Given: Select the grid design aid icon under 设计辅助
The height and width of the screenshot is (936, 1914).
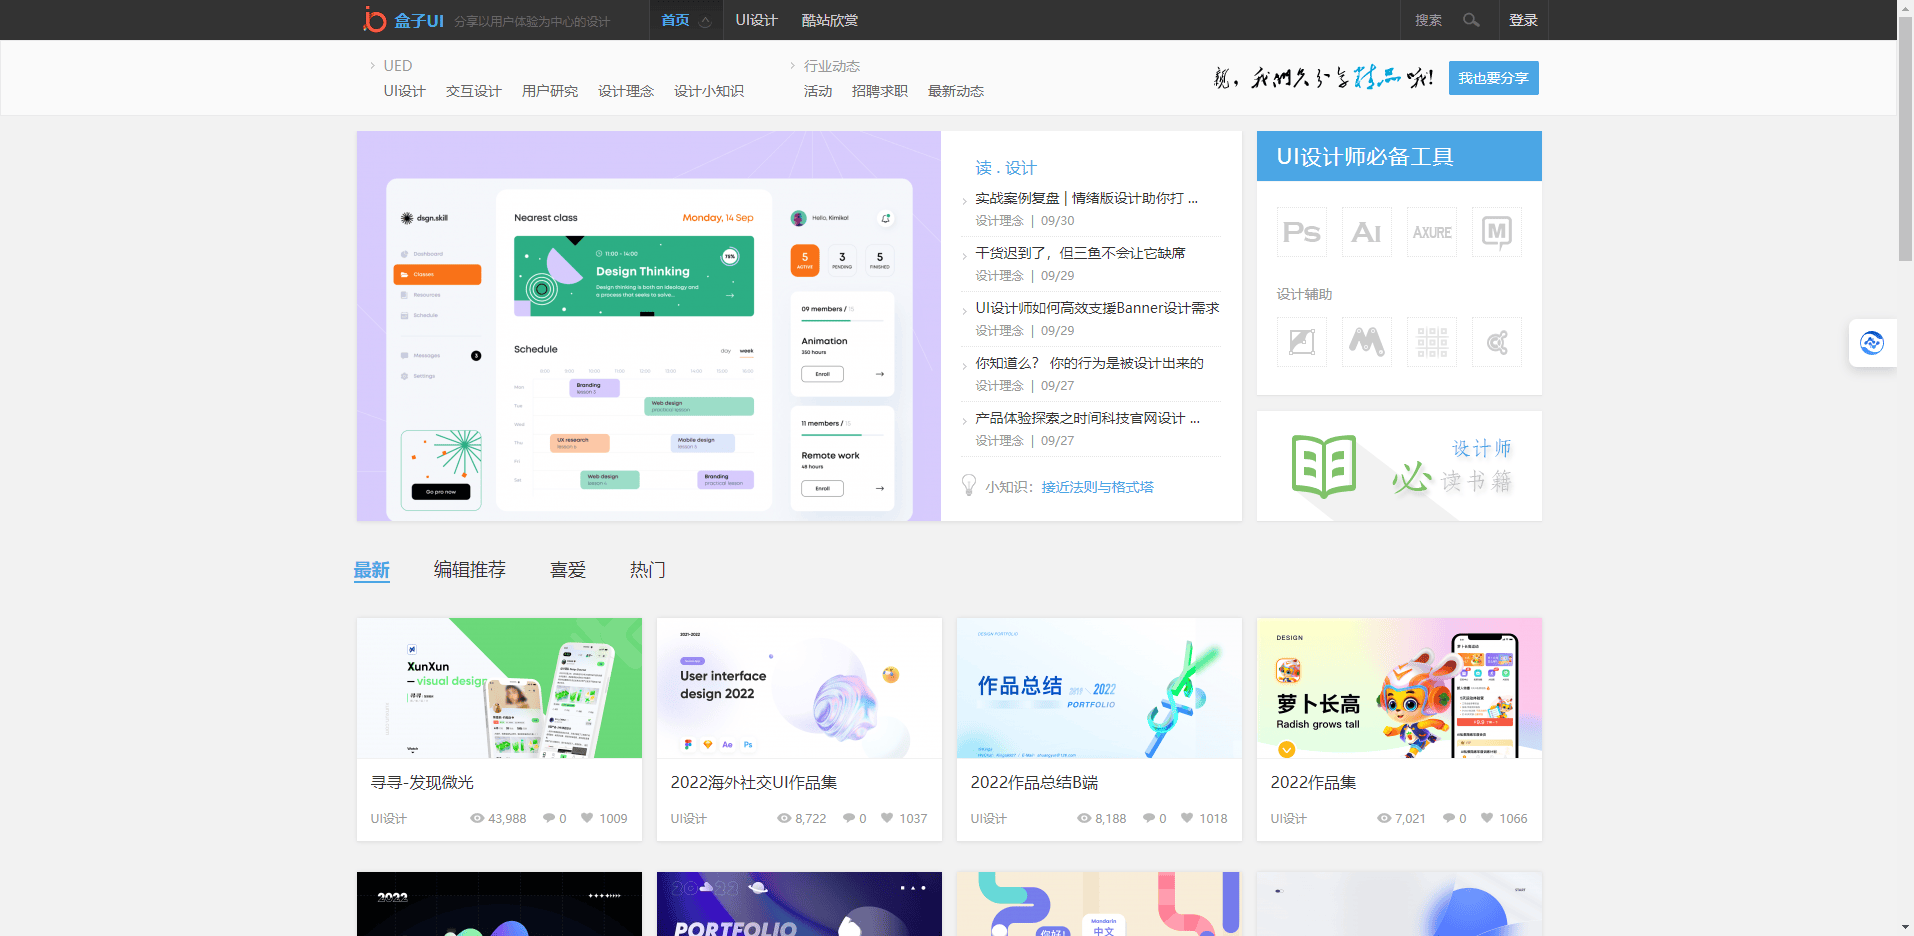Looking at the screenshot, I should 1431,341.
